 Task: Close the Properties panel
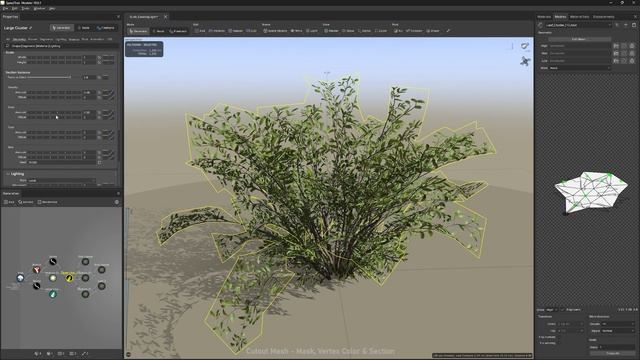pos(118,17)
